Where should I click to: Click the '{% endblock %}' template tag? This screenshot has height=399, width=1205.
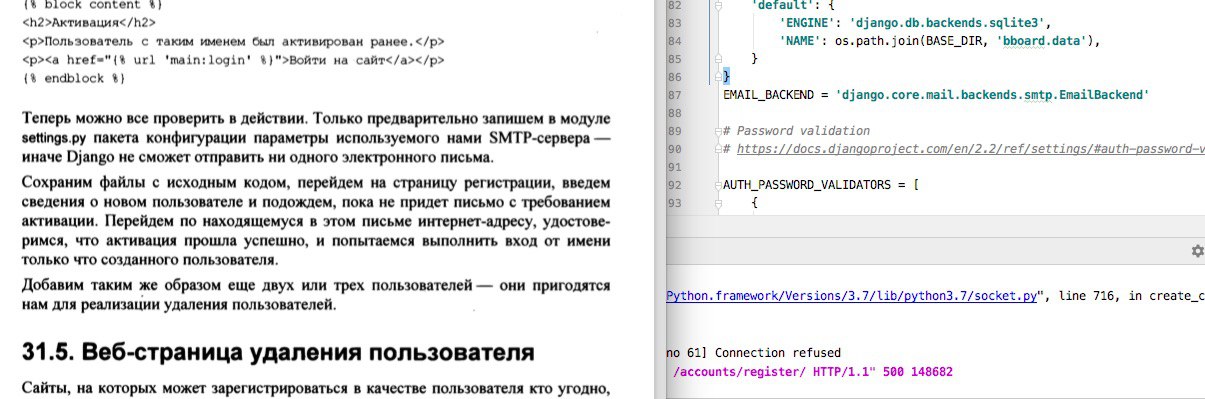coord(73,78)
